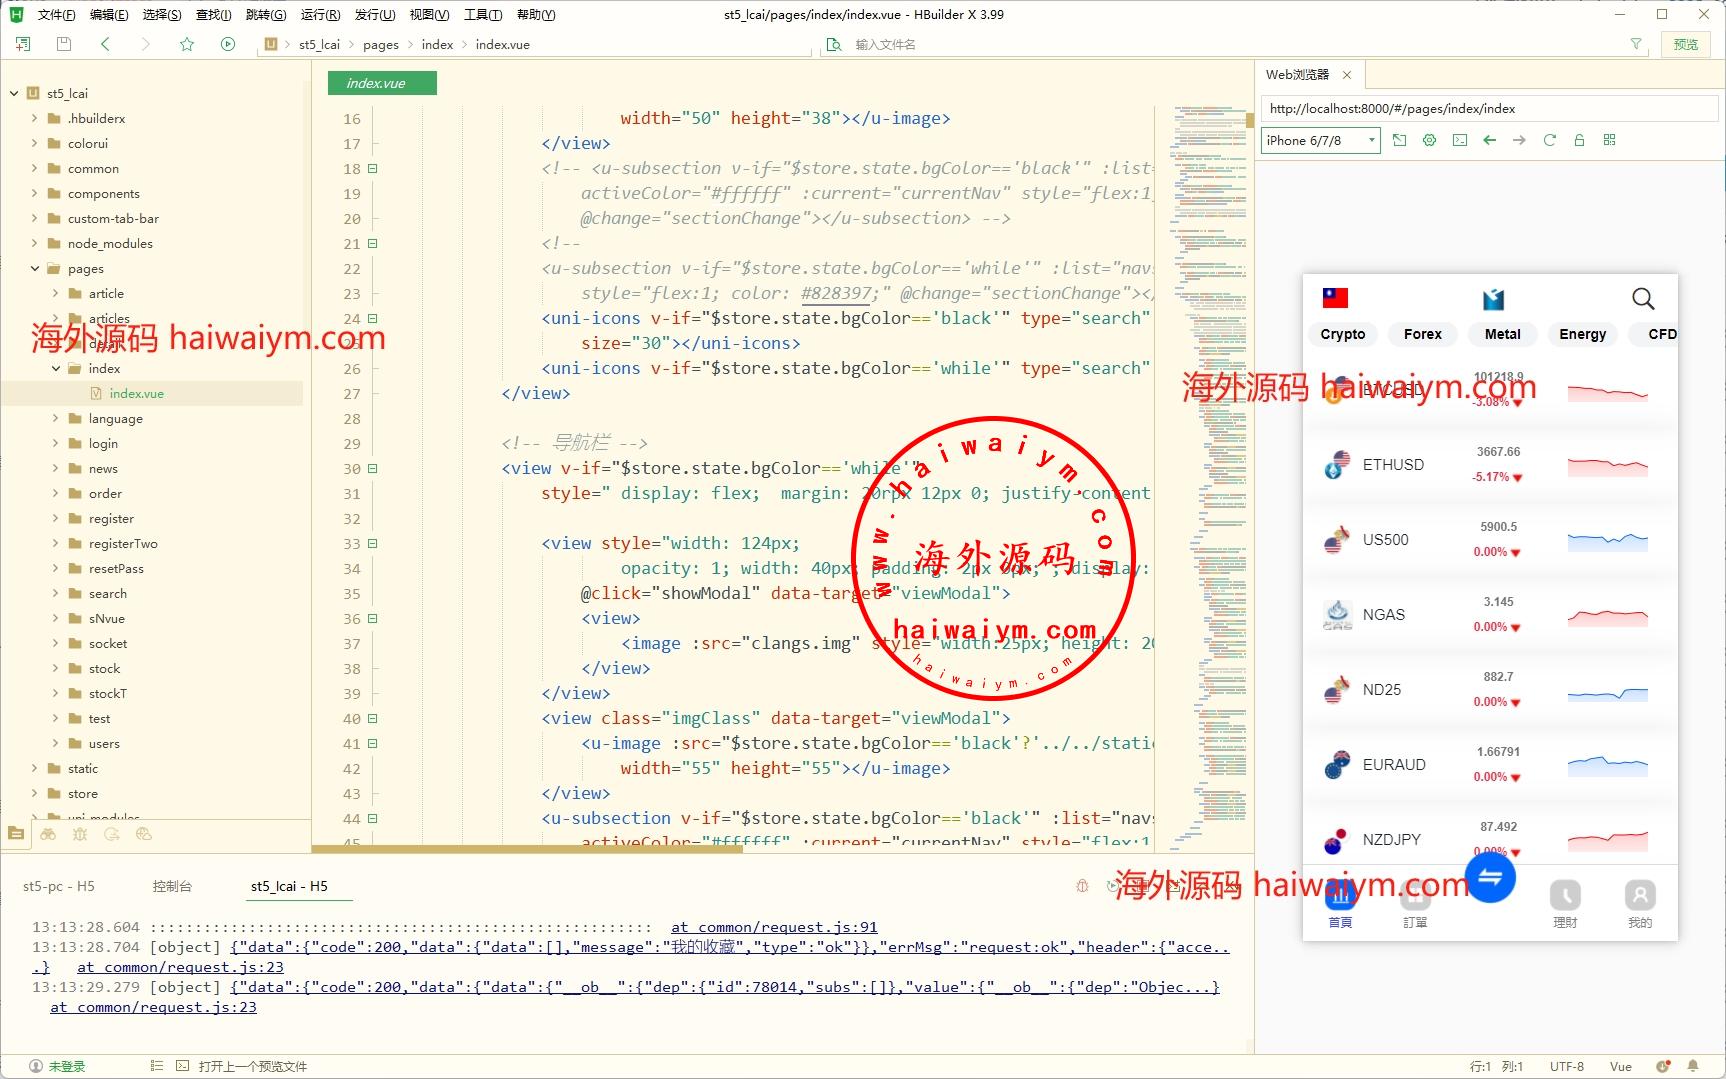Collapse the pages folder in project tree

click(35, 269)
